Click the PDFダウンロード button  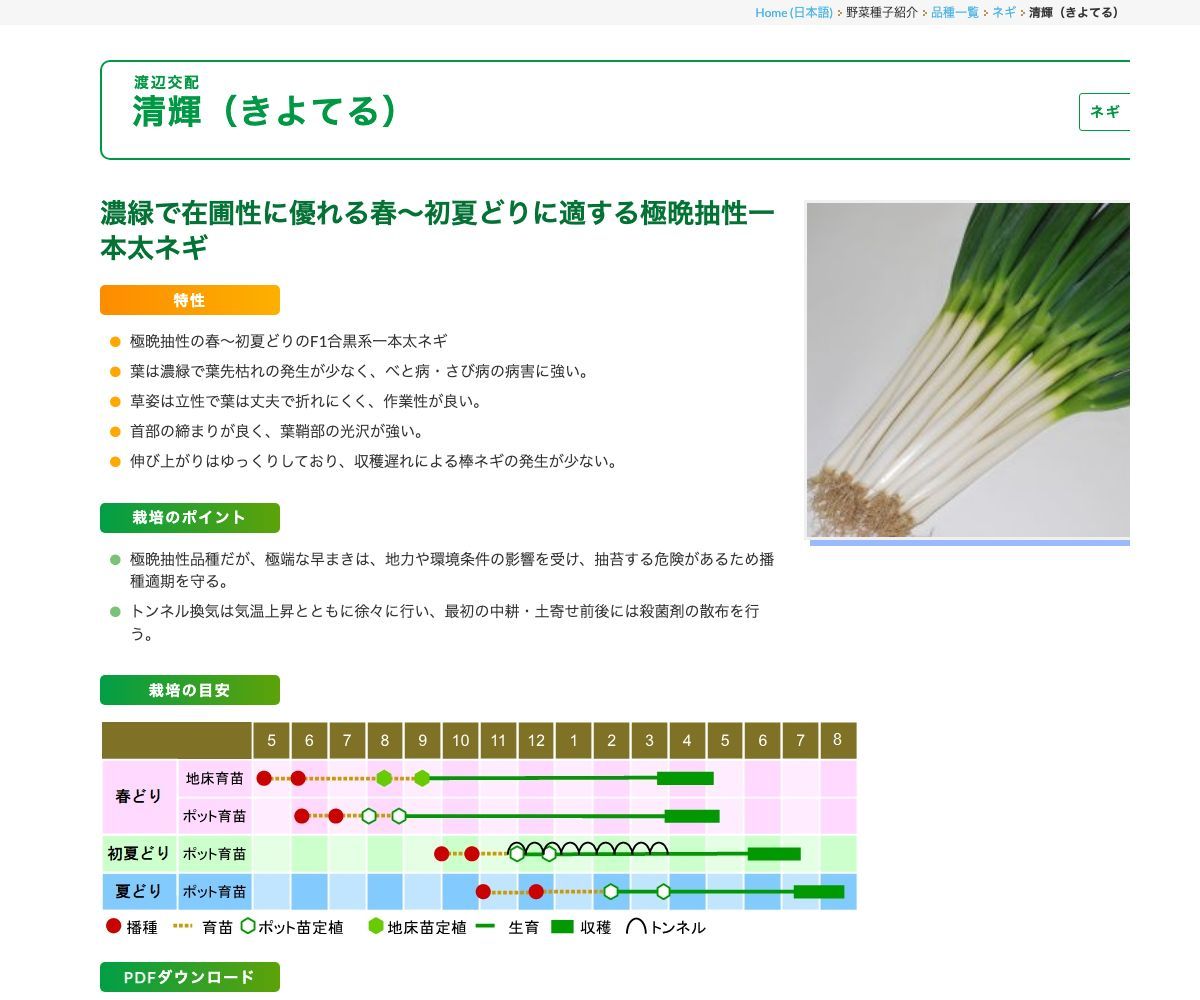(x=189, y=977)
